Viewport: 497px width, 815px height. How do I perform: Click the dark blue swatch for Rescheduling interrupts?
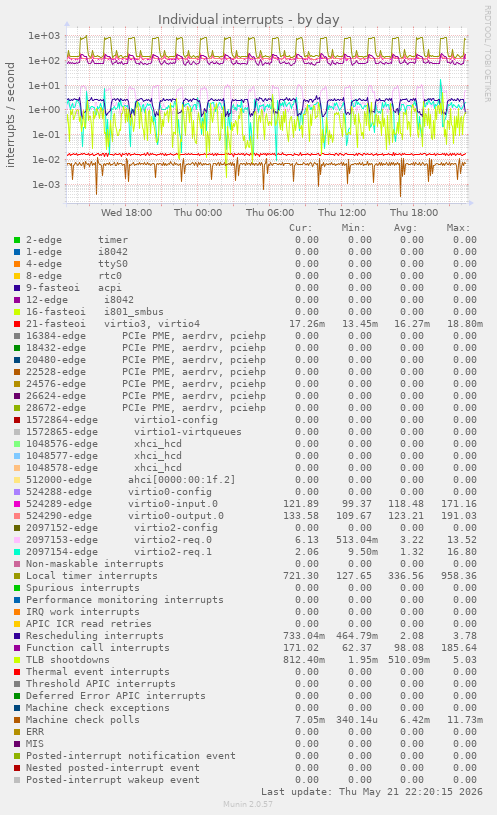tap(17, 636)
